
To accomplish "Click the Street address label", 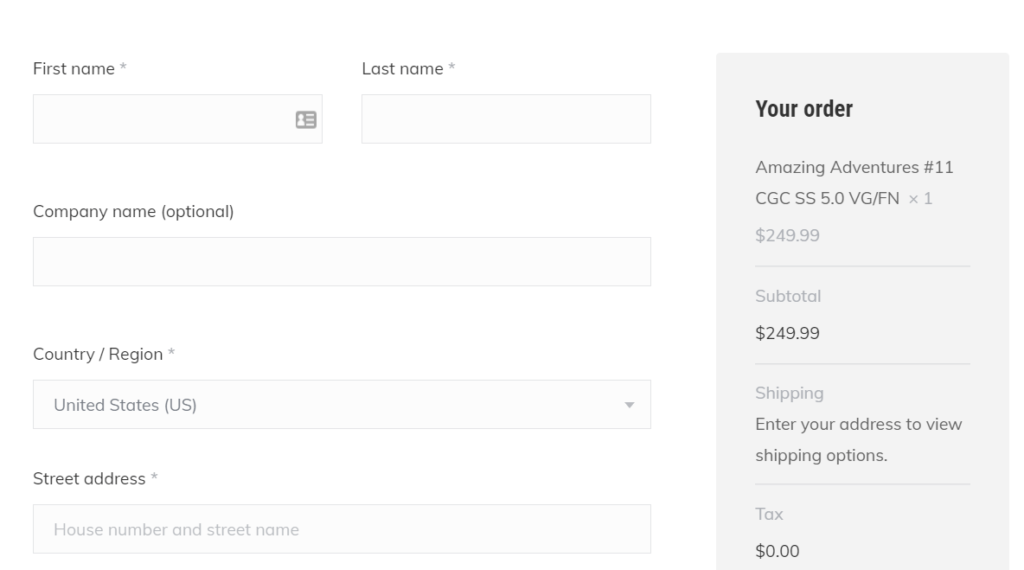I will [89, 479].
